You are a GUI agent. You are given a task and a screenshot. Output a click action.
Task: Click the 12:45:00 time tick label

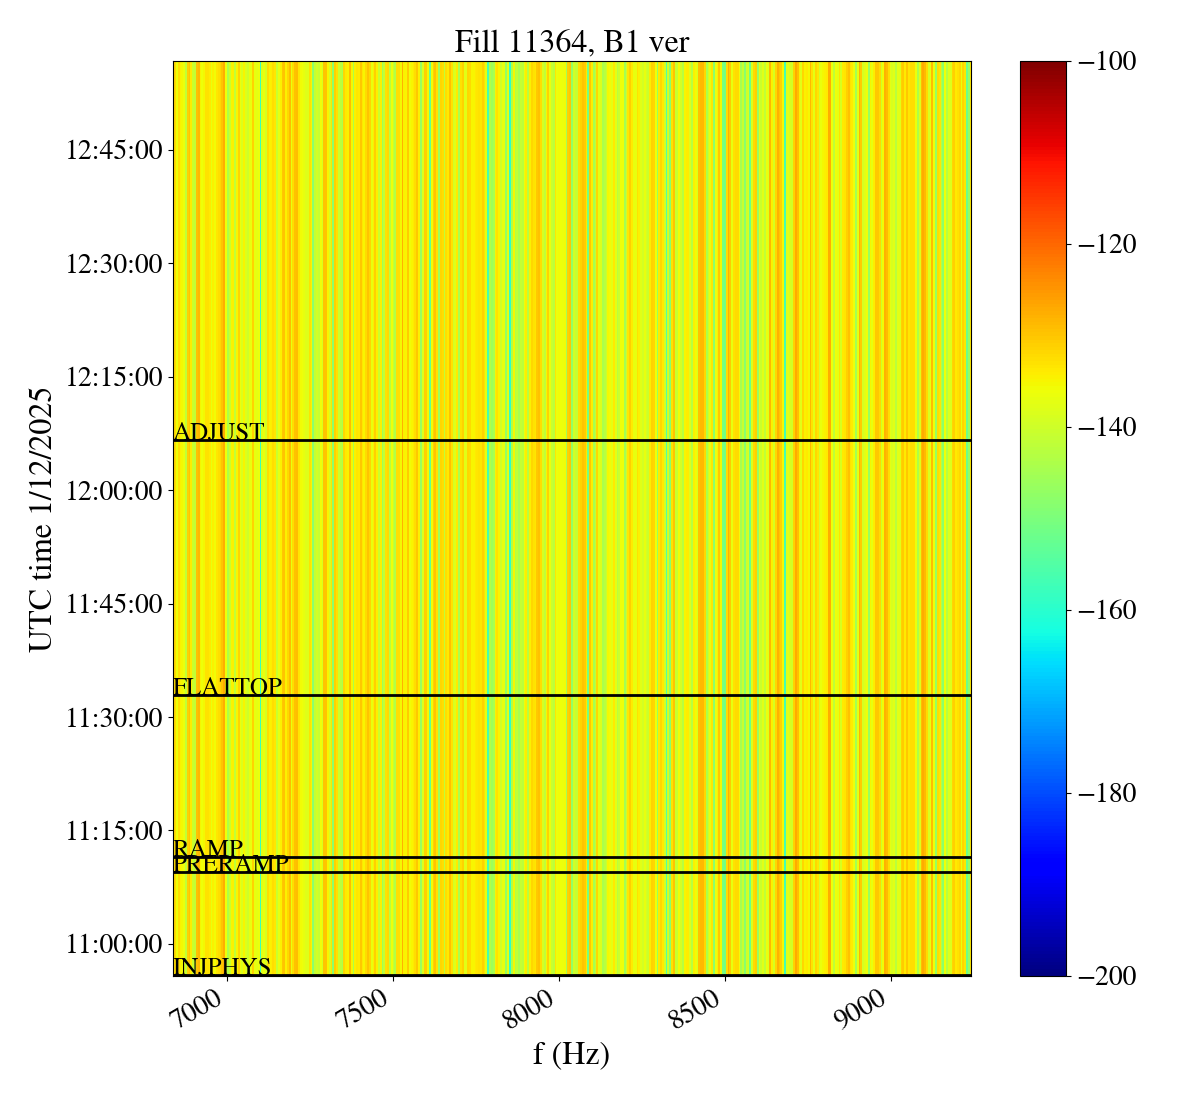tap(114, 151)
